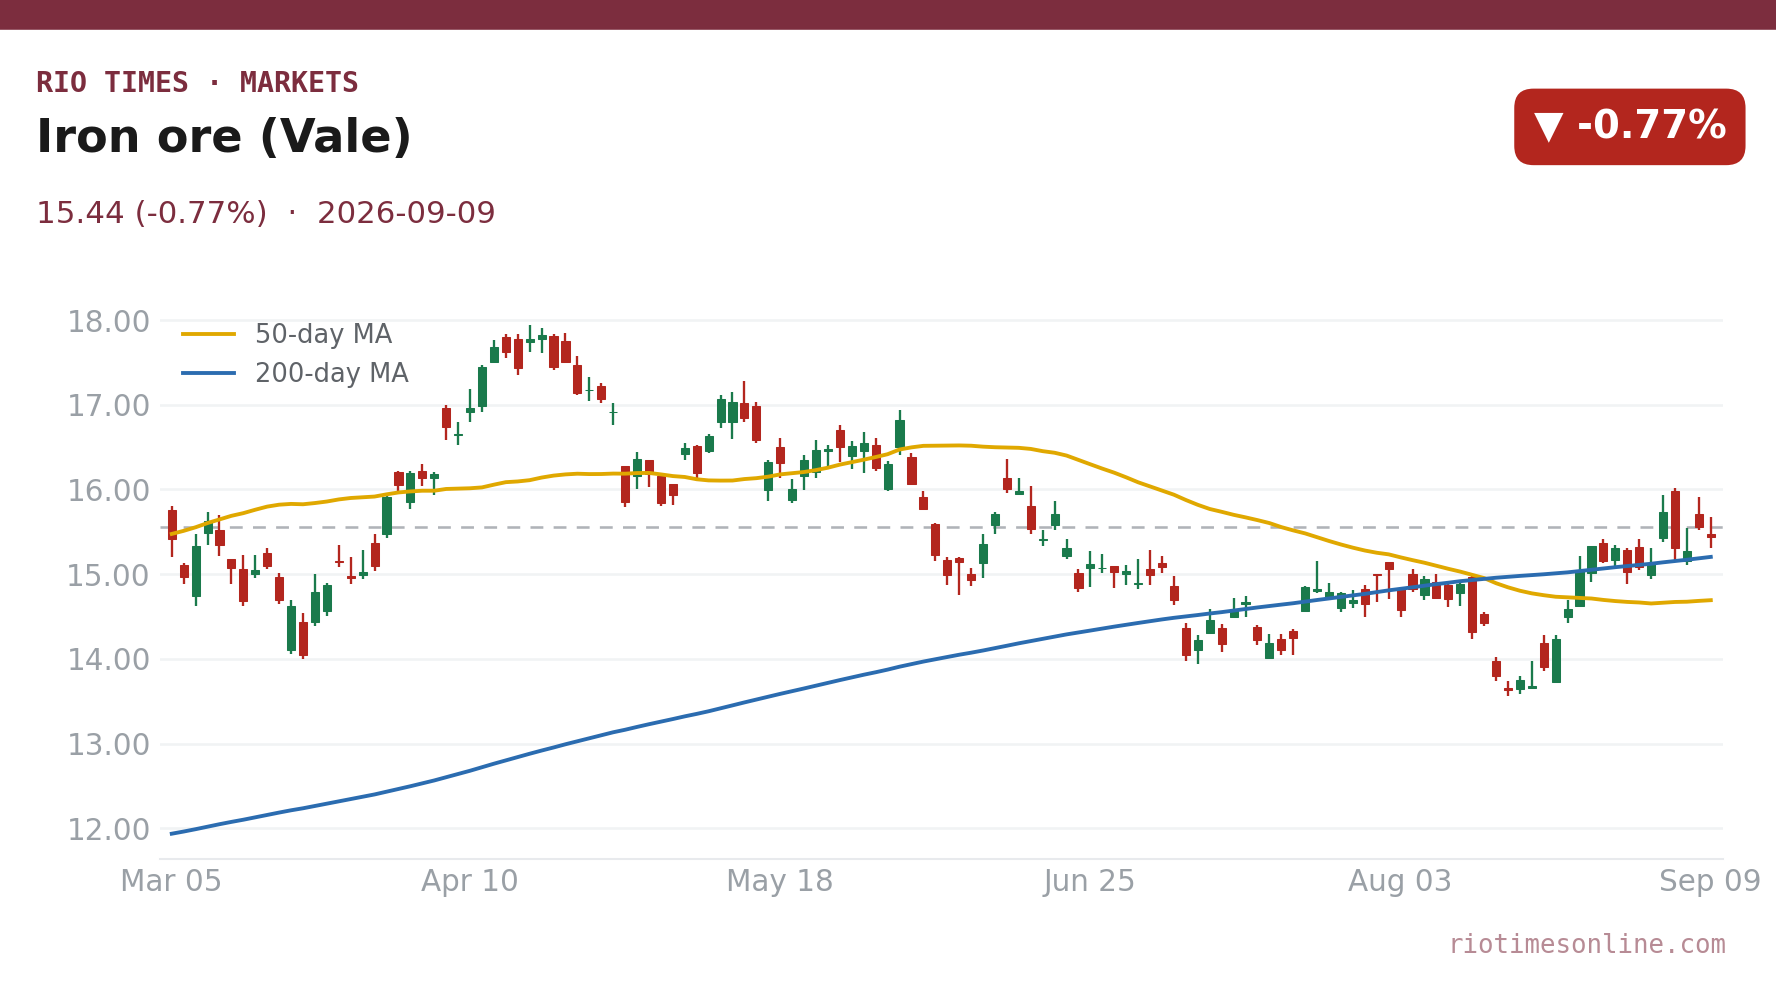Click the yellow 50-day MA legend line
The height and width of the screenshot is (999, 1776).
point(209,335)
